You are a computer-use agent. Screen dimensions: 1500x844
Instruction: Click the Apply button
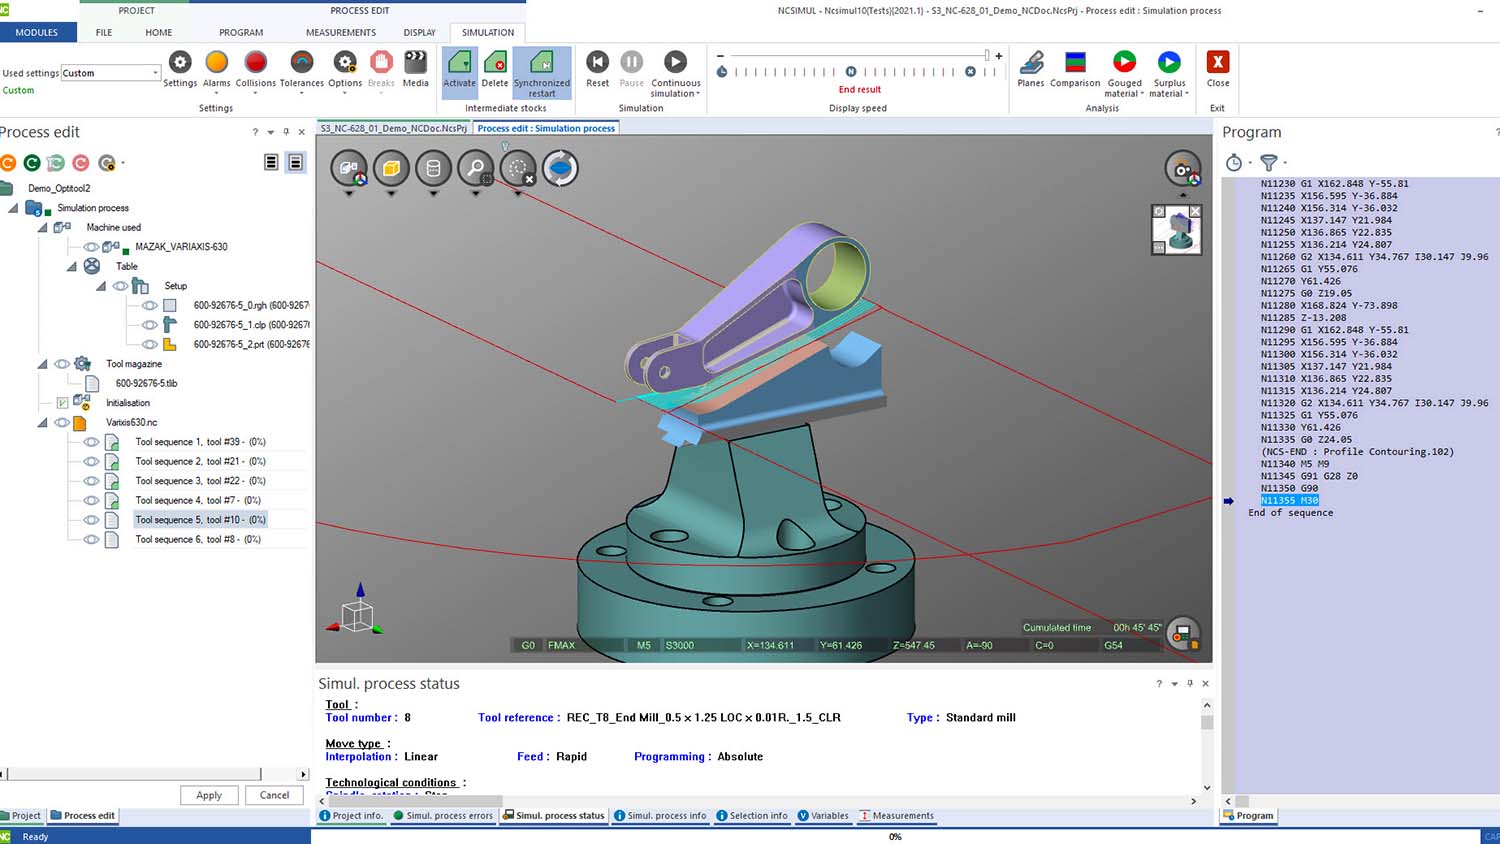coord(209,795)
